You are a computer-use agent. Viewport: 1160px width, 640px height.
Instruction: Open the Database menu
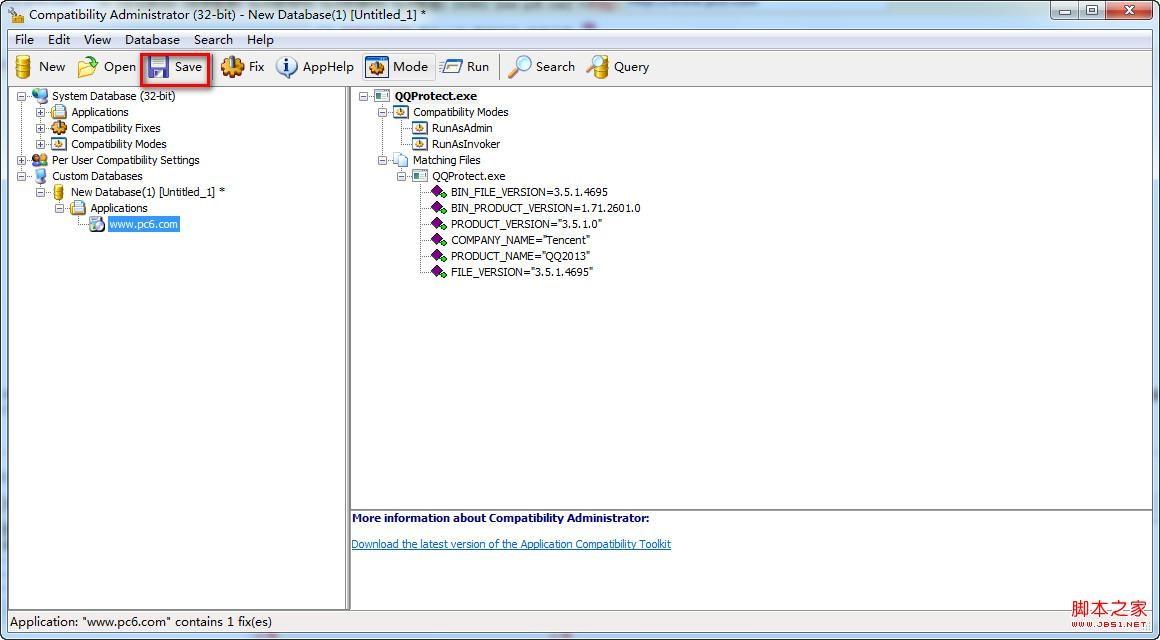152,40
